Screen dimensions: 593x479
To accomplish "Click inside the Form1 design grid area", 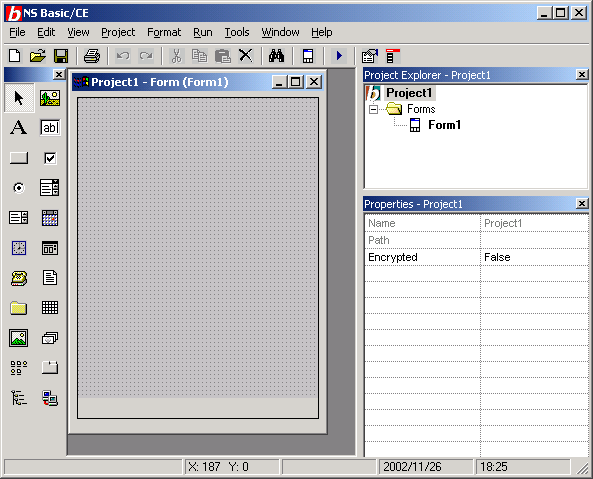I will coord(198,248).
